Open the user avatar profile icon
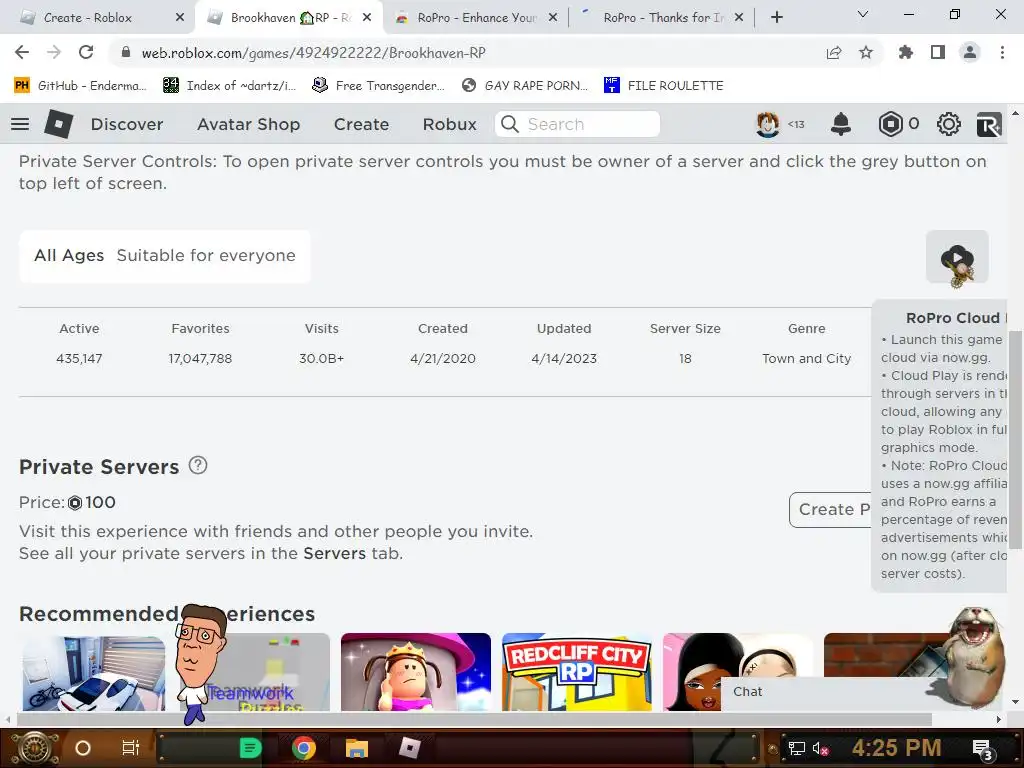This screenshot has height=768, width=1024. coord(768,124)
